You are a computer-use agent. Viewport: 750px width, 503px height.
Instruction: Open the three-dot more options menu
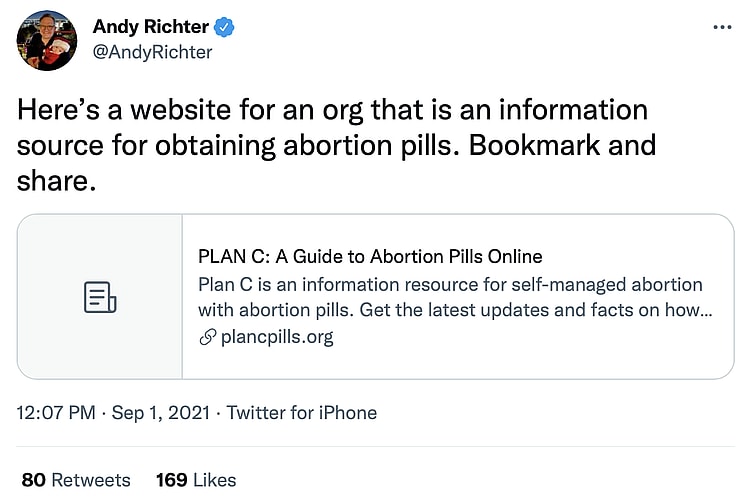coord(722,27)
